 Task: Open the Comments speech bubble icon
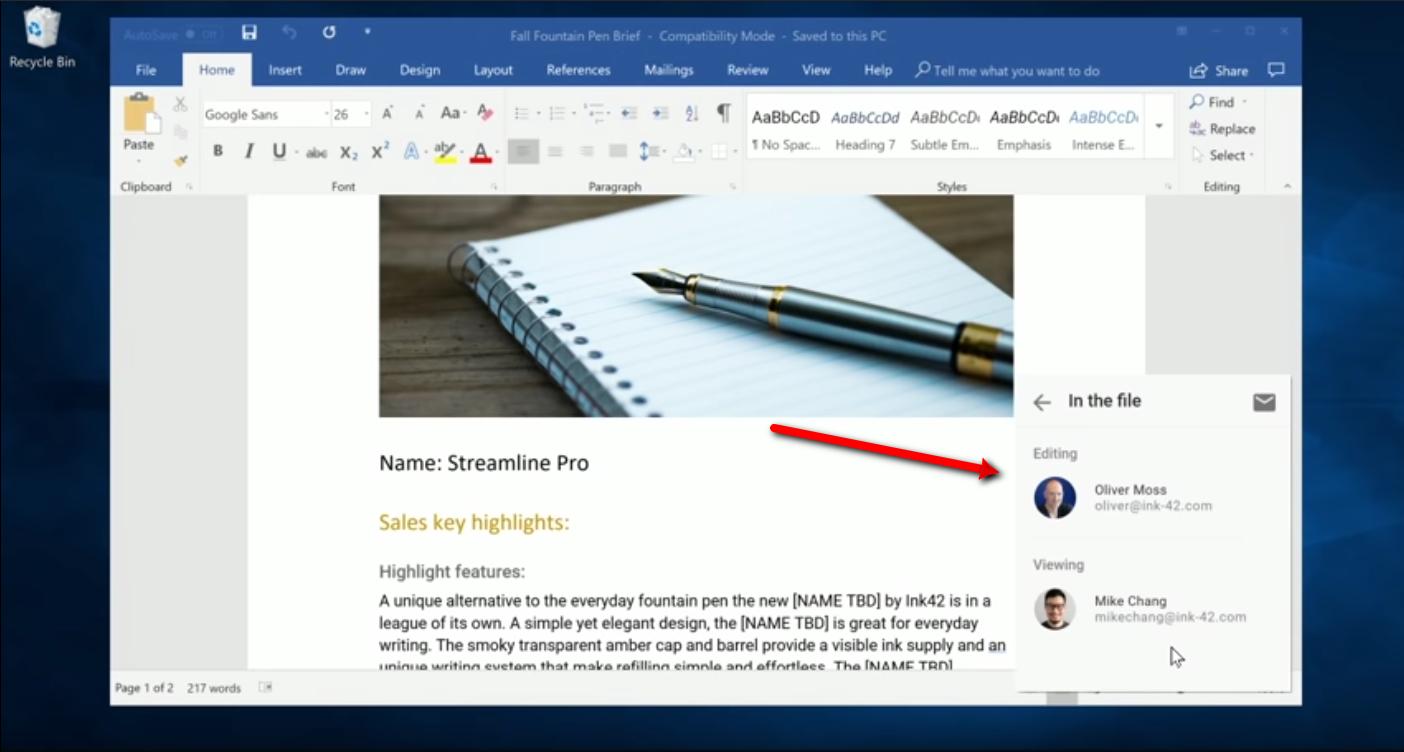coord(1276,70)
